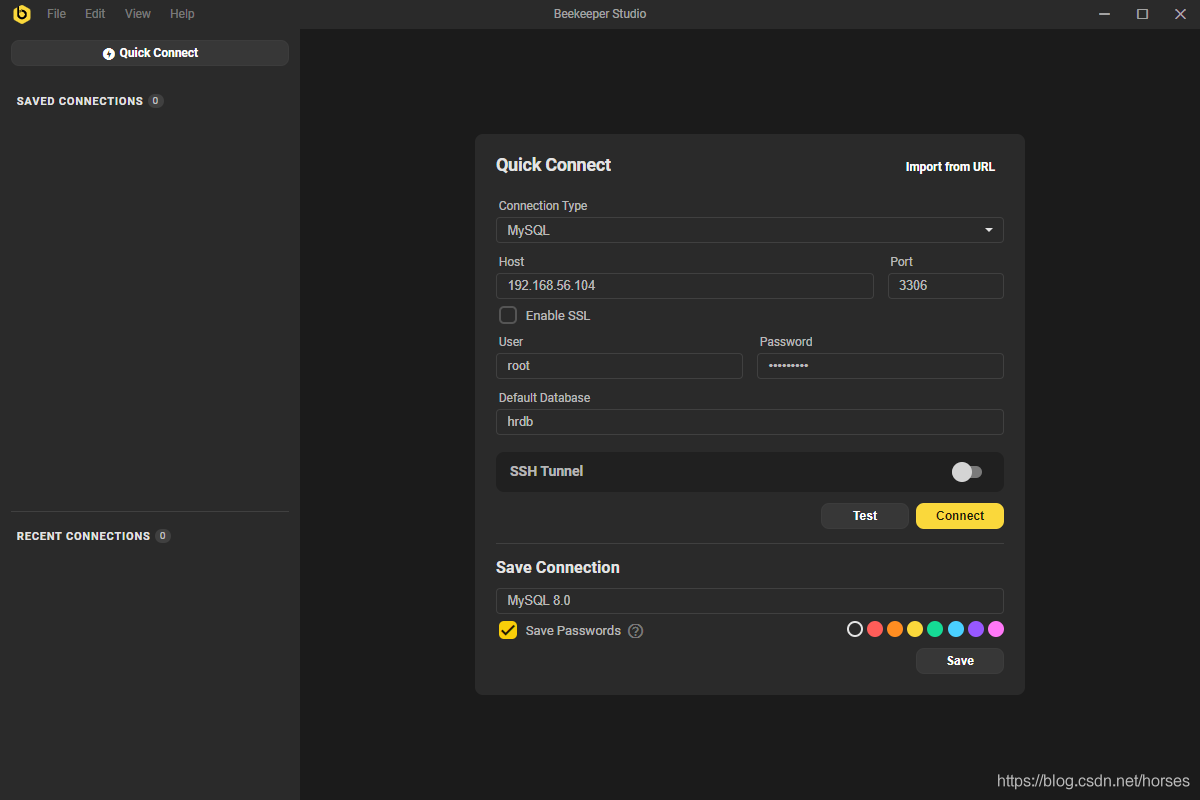Click the Import from URL link
The image size is (1200, 800).
coord(950,167)
